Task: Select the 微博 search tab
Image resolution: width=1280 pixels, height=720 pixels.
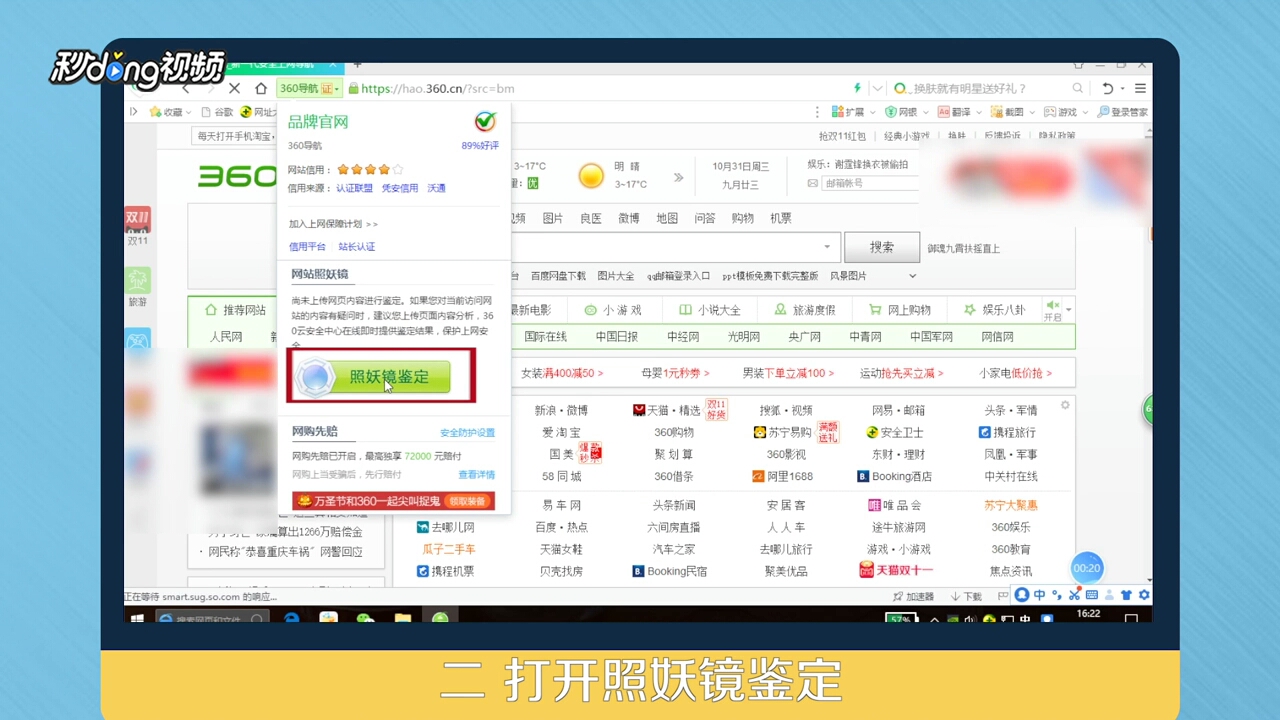Action: pos(629,218)
